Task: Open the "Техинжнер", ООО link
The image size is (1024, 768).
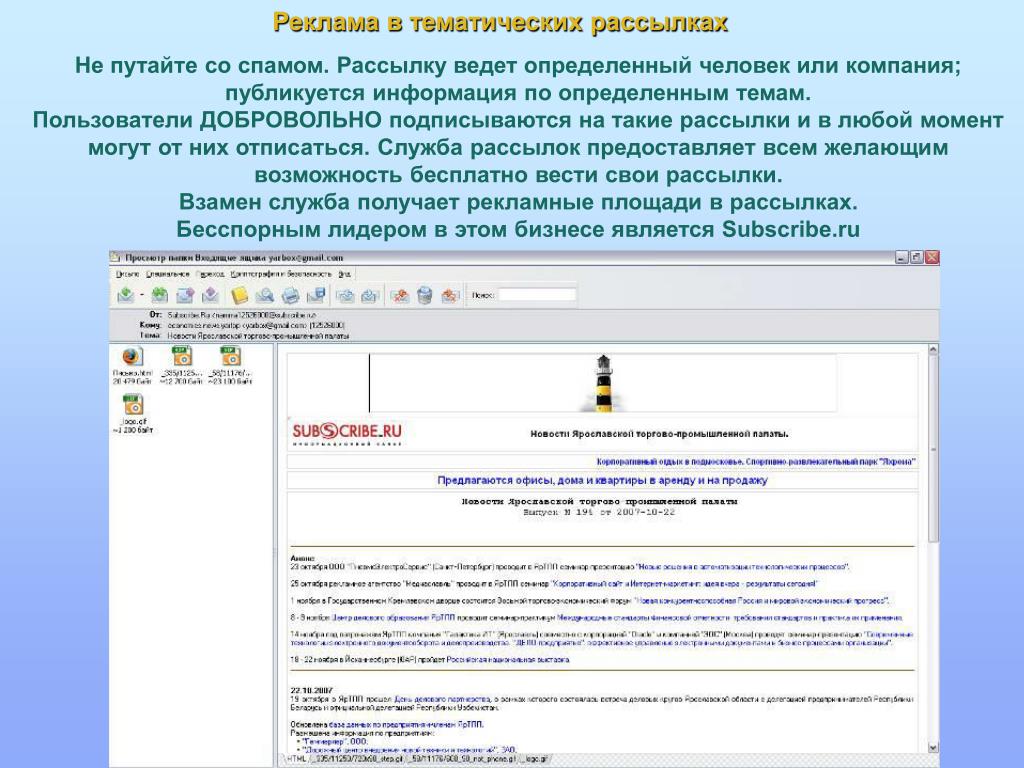Action: tap(335, 742)
